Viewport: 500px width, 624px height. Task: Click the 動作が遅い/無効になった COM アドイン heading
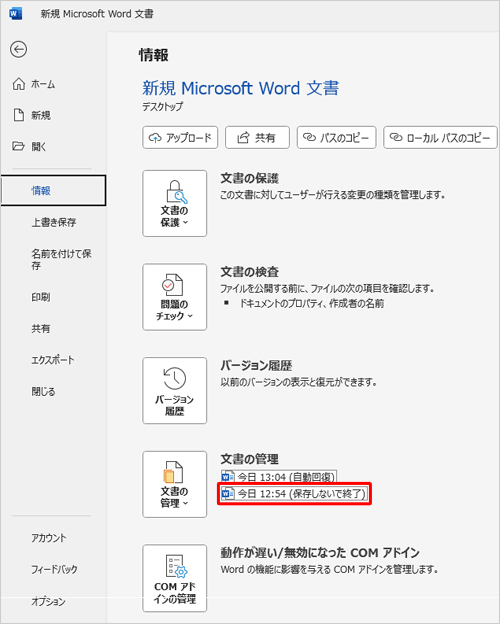(x=320, y=553)
